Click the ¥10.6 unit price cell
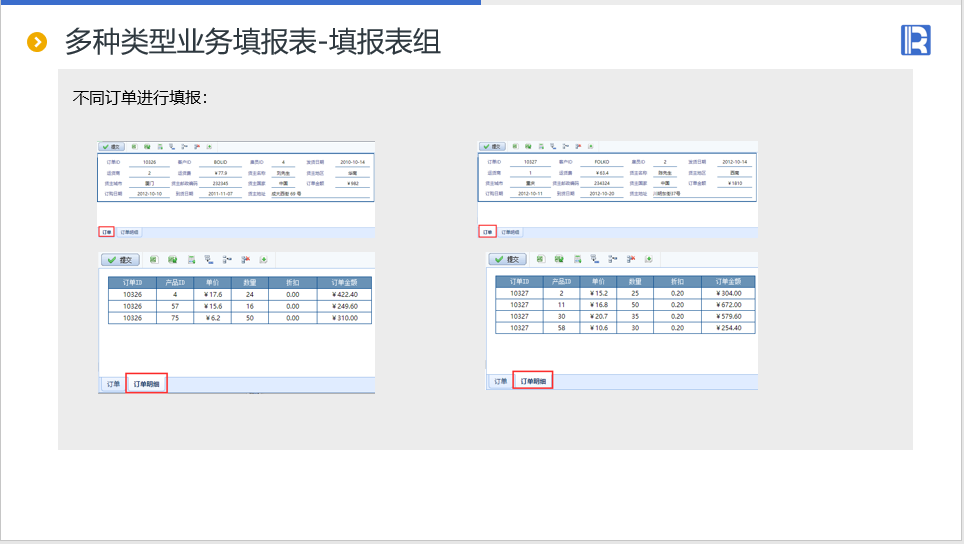 [599, 328]
